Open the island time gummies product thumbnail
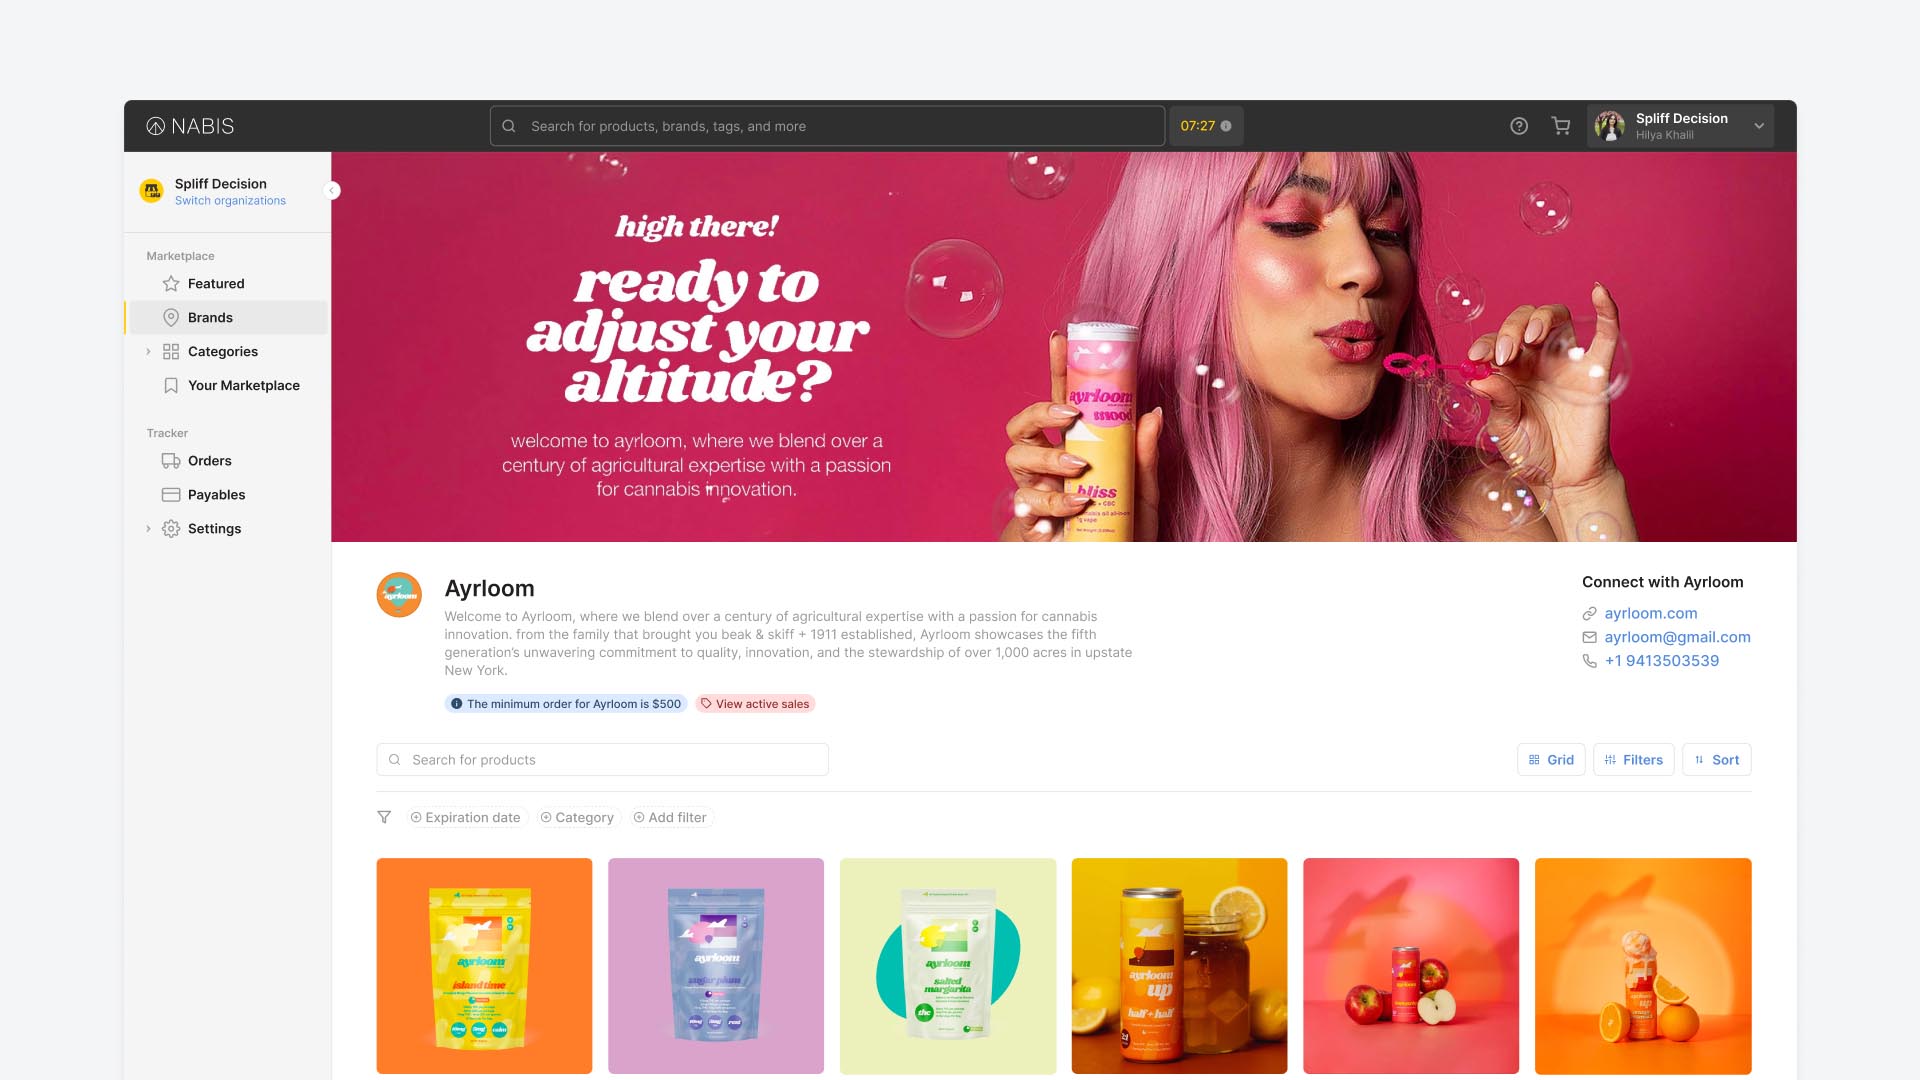 point(484,966)
